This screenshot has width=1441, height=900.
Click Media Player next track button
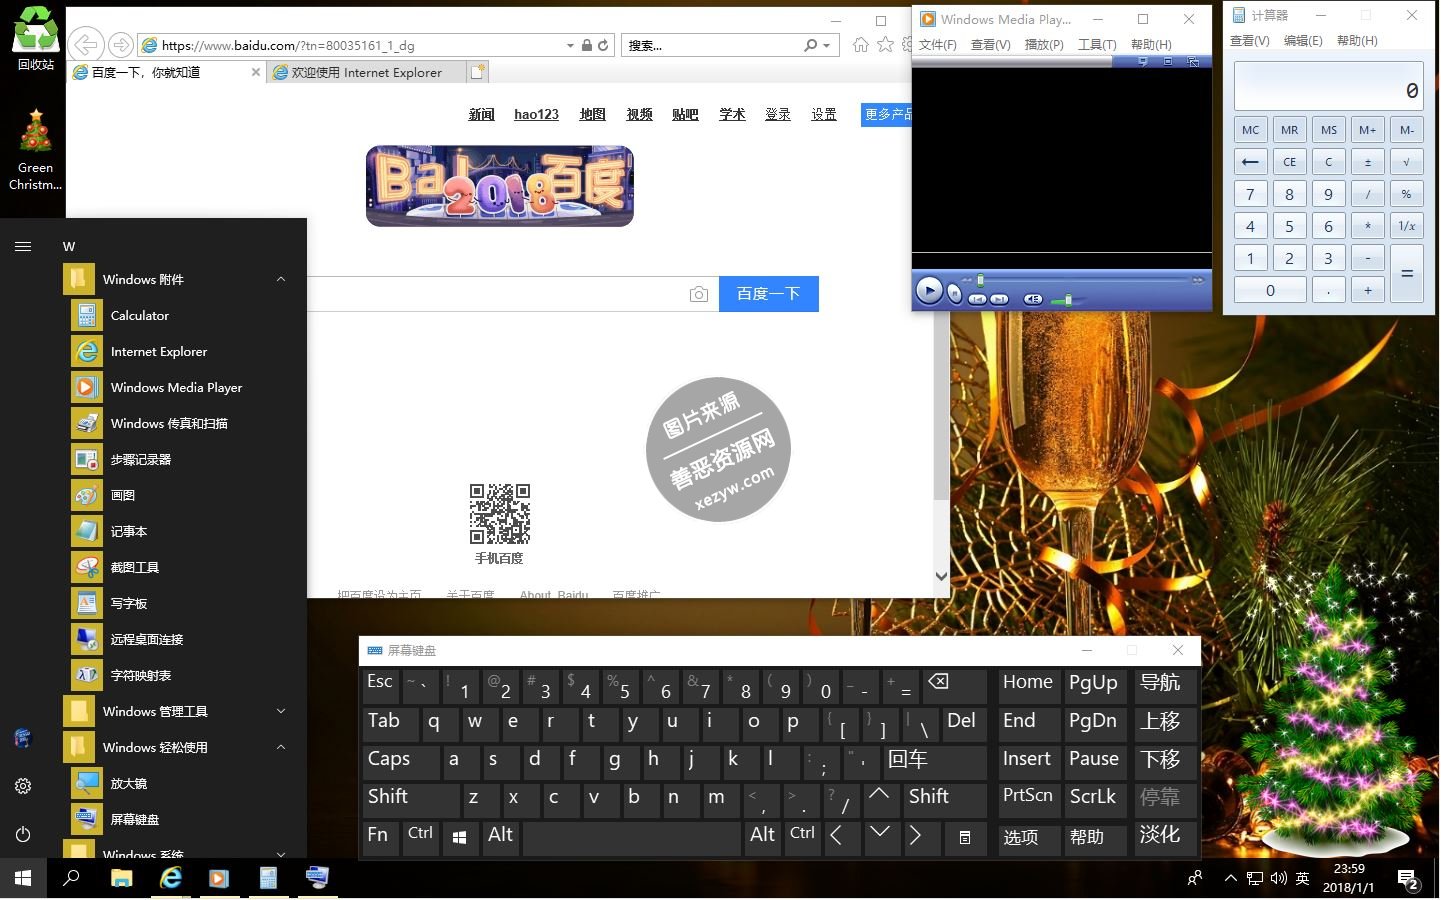click(999, 299)
